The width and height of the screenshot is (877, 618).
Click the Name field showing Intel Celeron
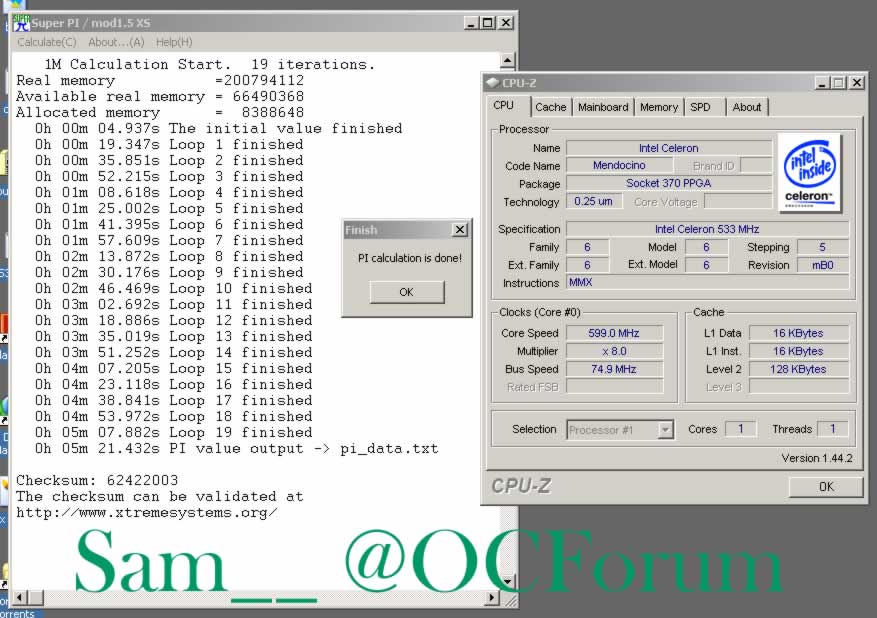click(x=668, y=148)
